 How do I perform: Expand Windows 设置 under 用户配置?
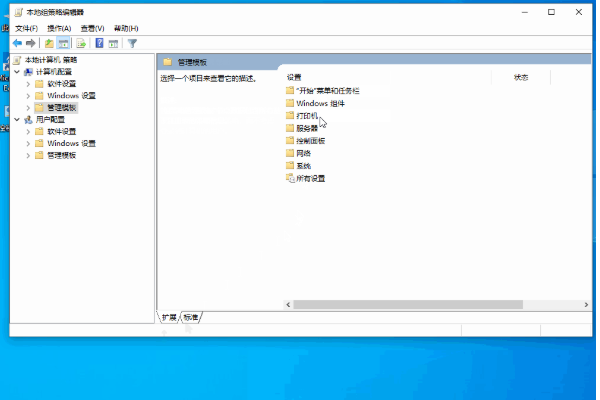pyautogui.click(x=28, y=144)
